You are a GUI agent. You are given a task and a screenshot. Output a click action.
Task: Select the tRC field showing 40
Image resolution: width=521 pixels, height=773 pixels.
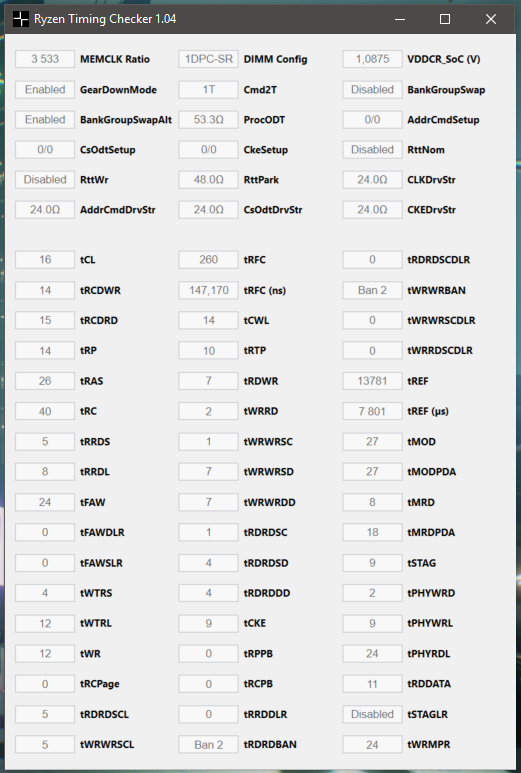[45, 412]
